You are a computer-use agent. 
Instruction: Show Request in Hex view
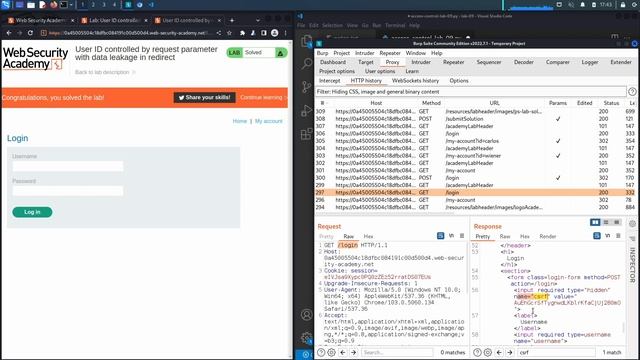[x=368, y=236]
